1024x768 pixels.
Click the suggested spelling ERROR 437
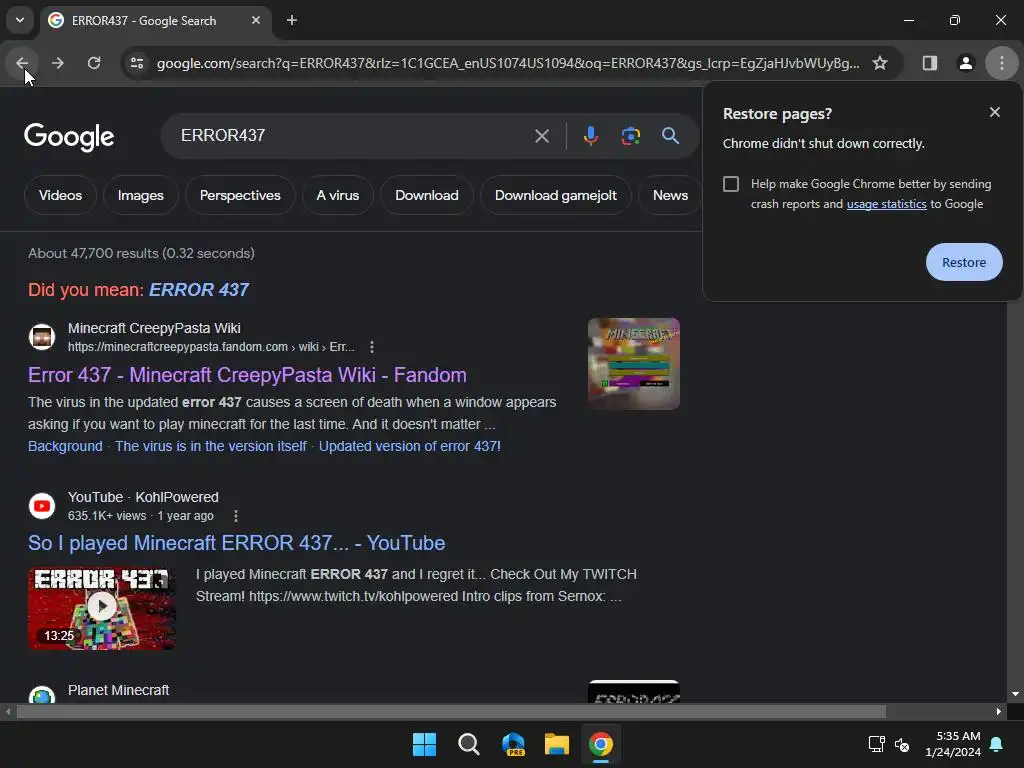pos(199,289)
